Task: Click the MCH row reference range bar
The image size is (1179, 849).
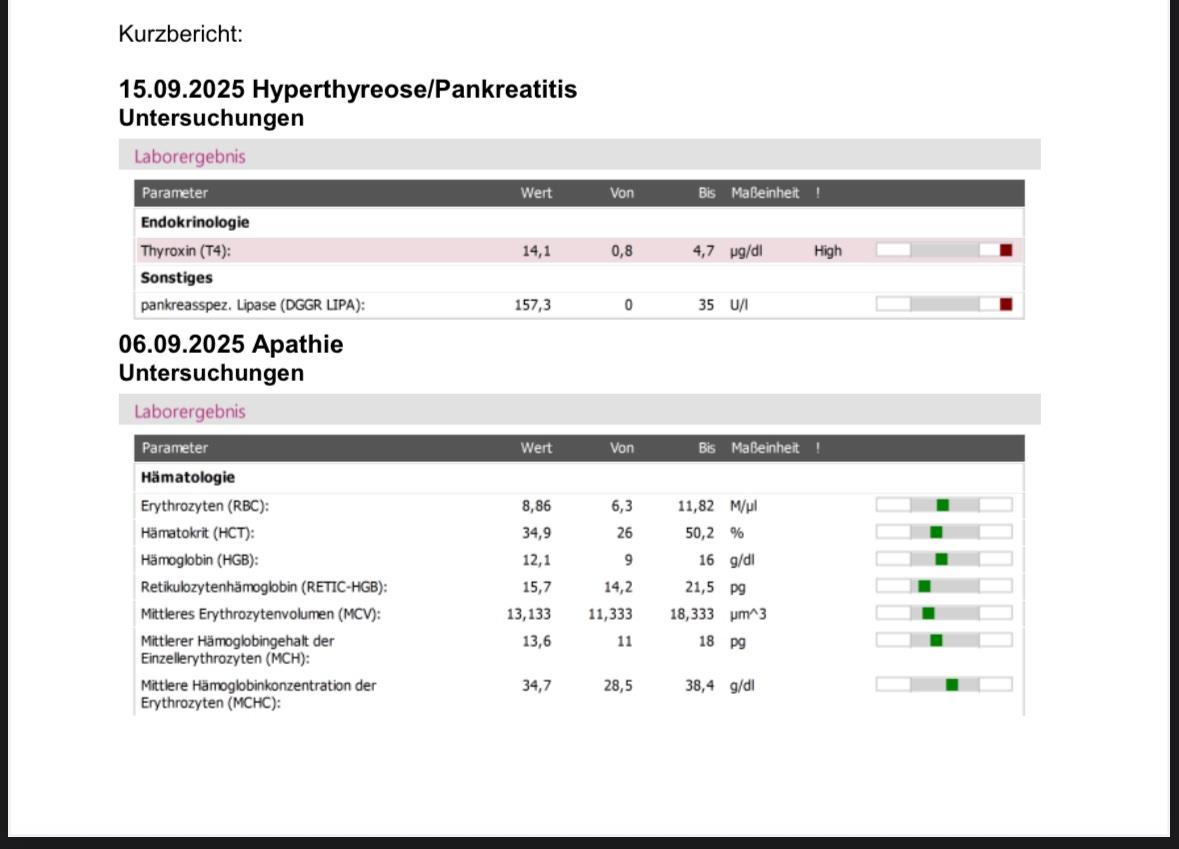Action: tap(943, 640)
